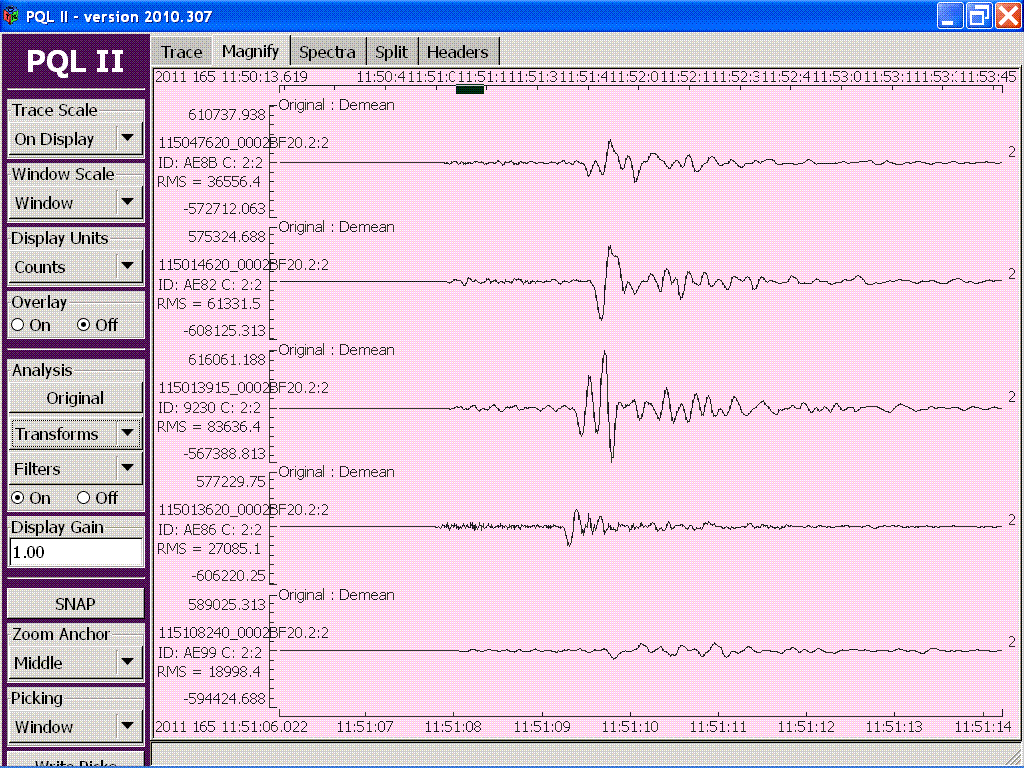
Task: Enable the Filters On radio button
Action: pyautogui.click(x=18, y=498)
